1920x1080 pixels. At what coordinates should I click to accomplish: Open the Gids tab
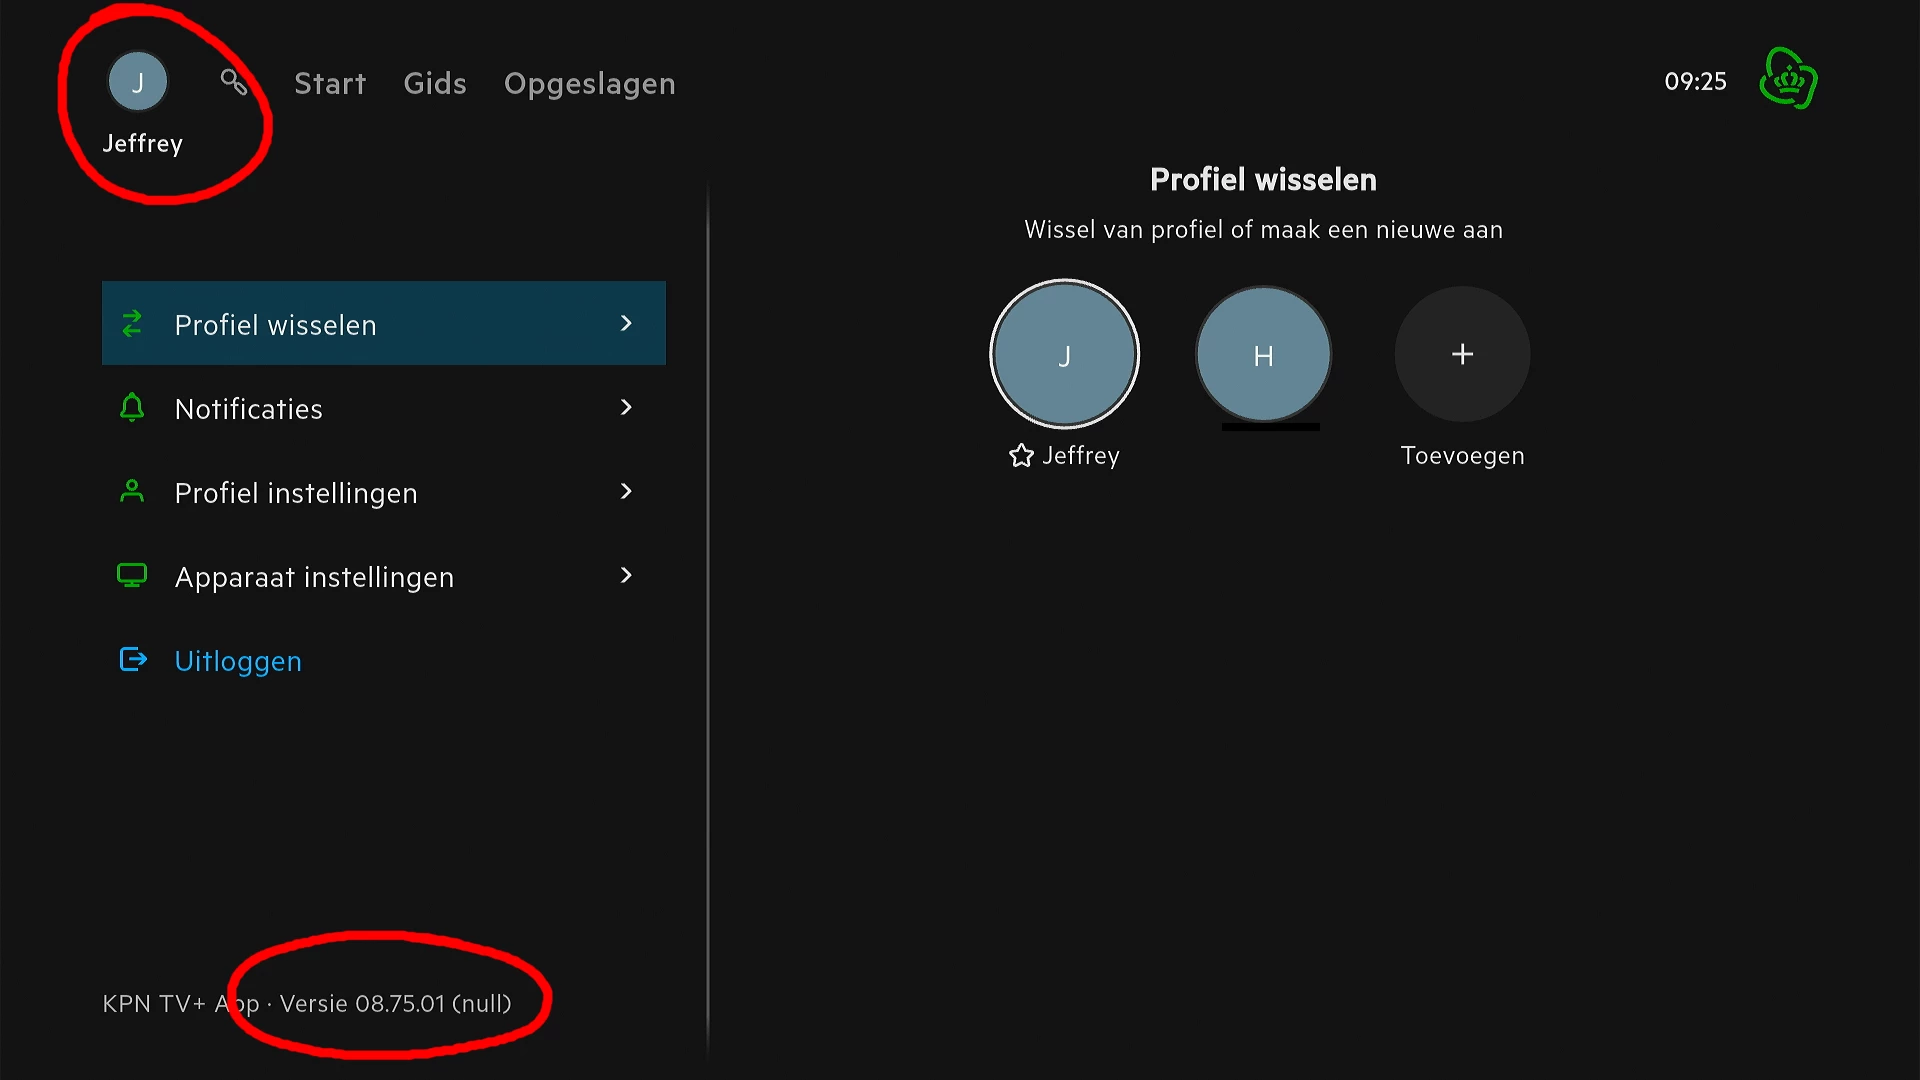click(x=435, y=83)
